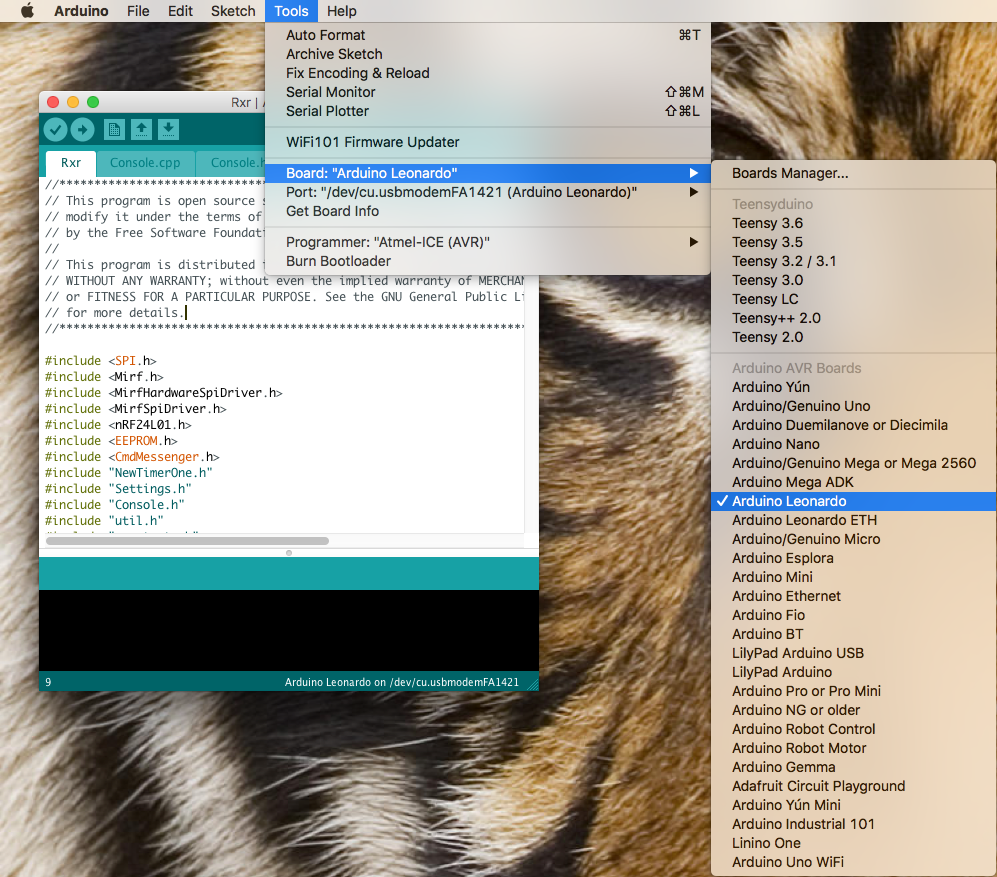Choose Arduino Leonardo ETH board
This screenshot has height=877, width=997.
tap(854, 520)
